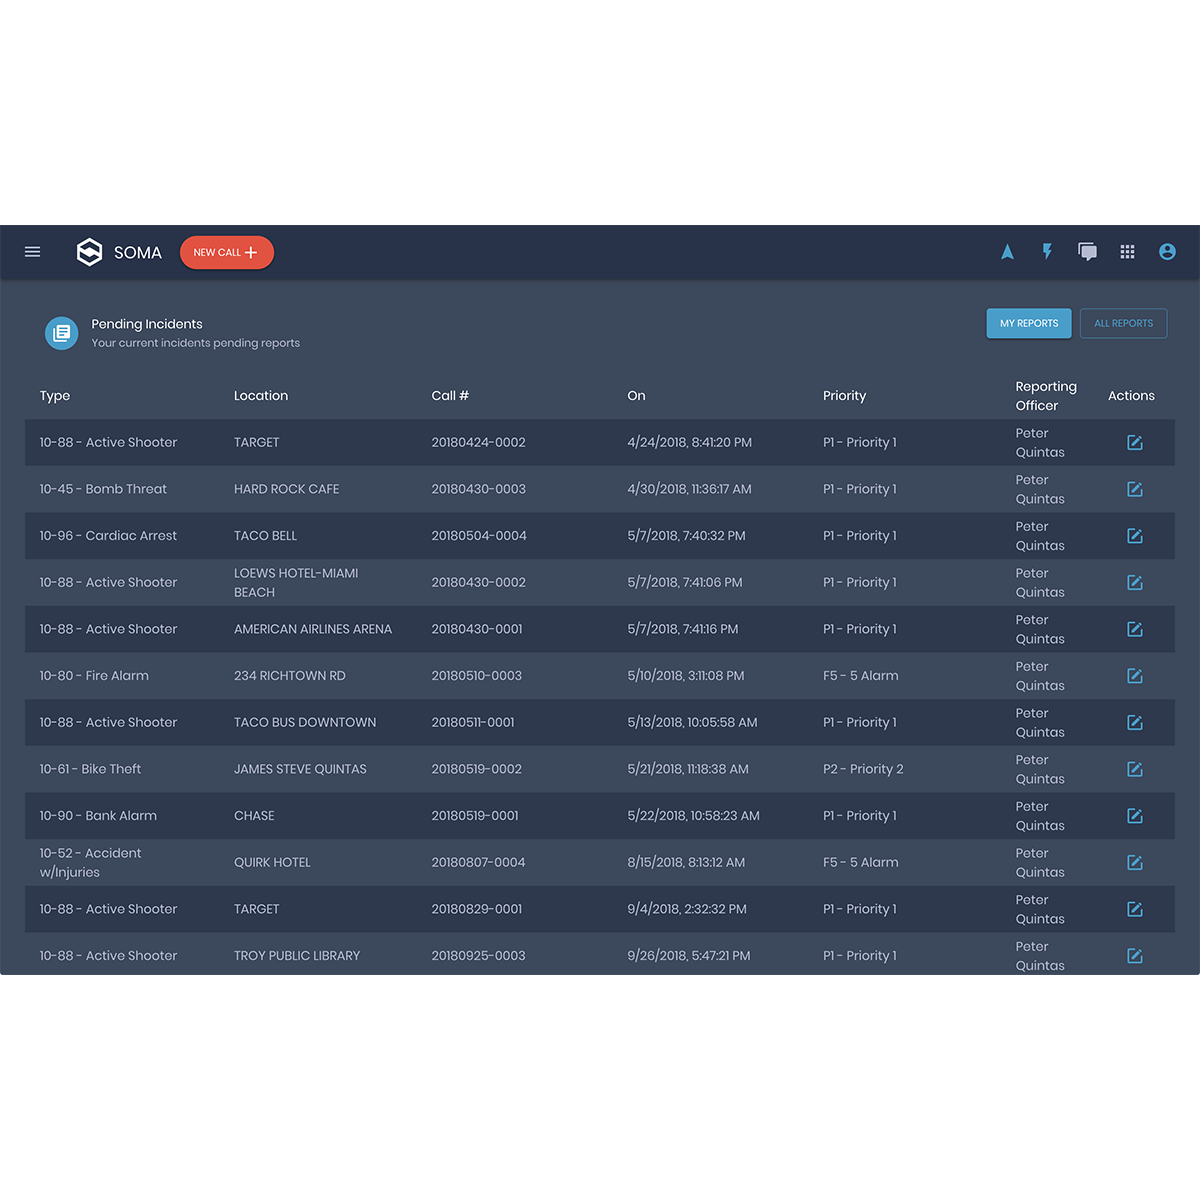Click call number 20180430-0001

click(477, 629)
